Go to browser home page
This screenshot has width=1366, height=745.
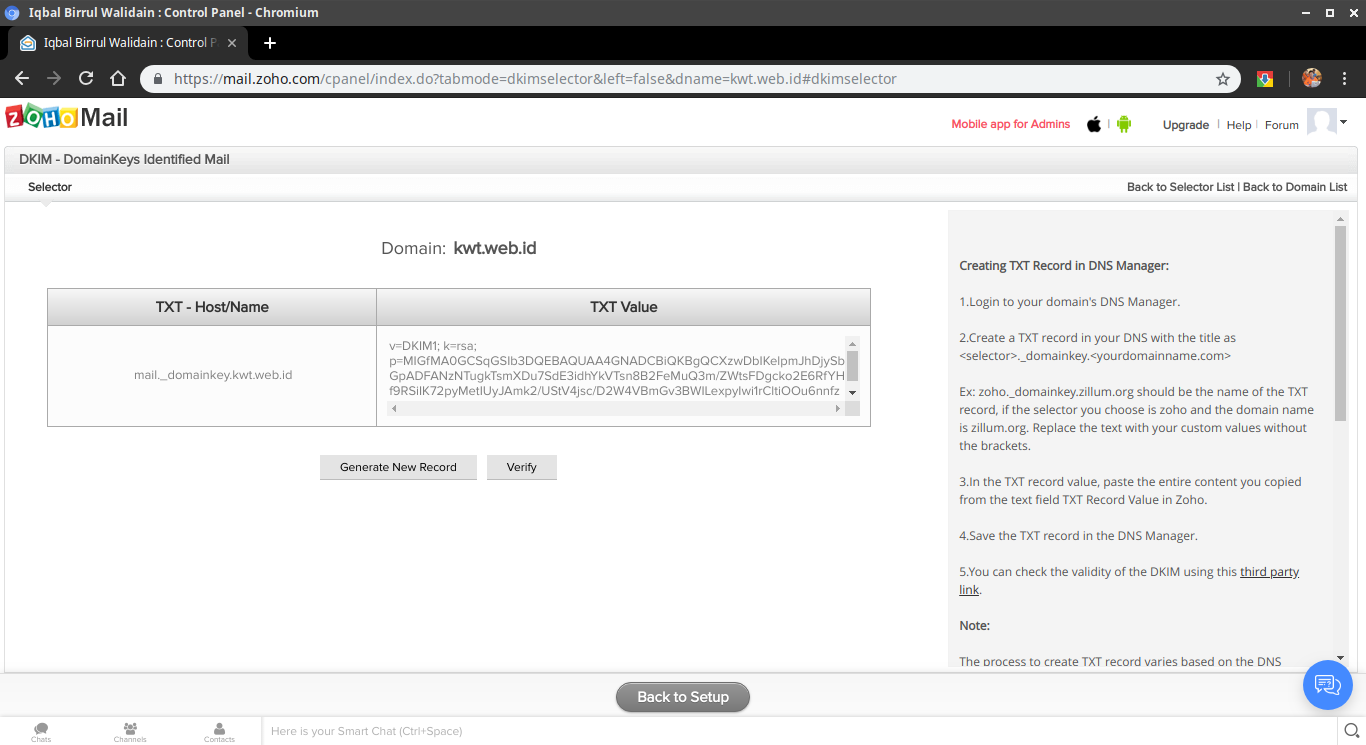tap(118, 79)
